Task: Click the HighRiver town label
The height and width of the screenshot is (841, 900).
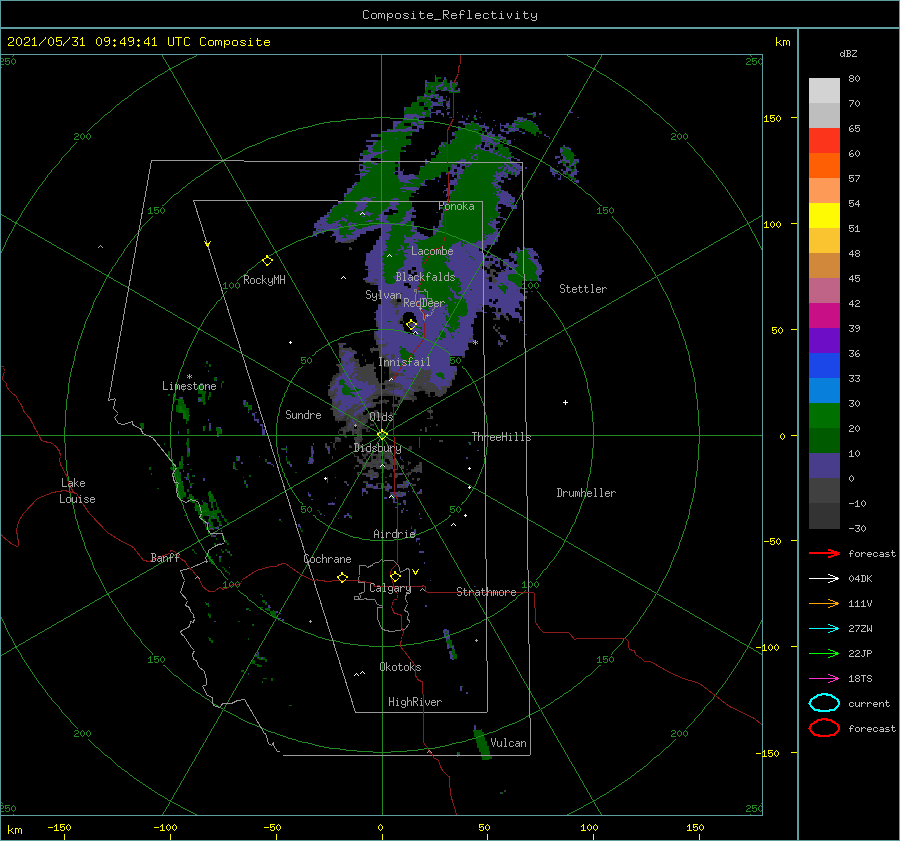Action: 415,702
